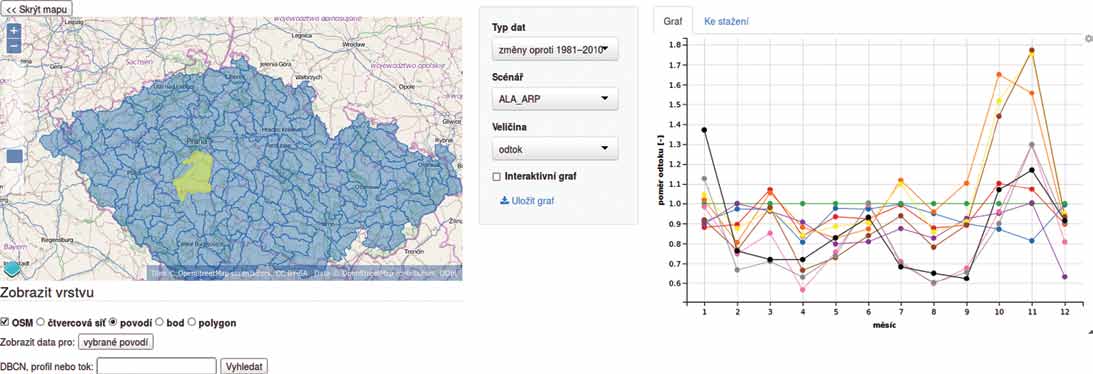Screen dimensions: 1093x374
Task: Click download icon next to Uložit graf
Action: 504,201
